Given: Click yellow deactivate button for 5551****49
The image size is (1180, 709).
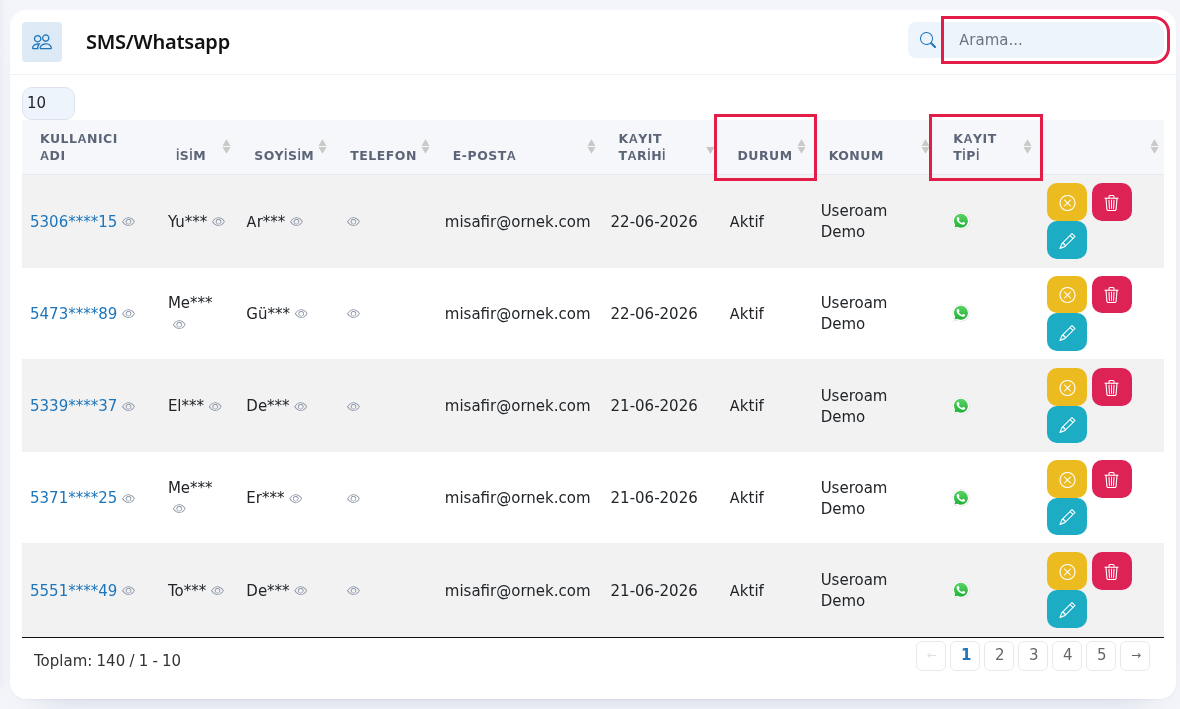Looking at the screenshot, I should pyautogui.click(x=1067, y=571).
